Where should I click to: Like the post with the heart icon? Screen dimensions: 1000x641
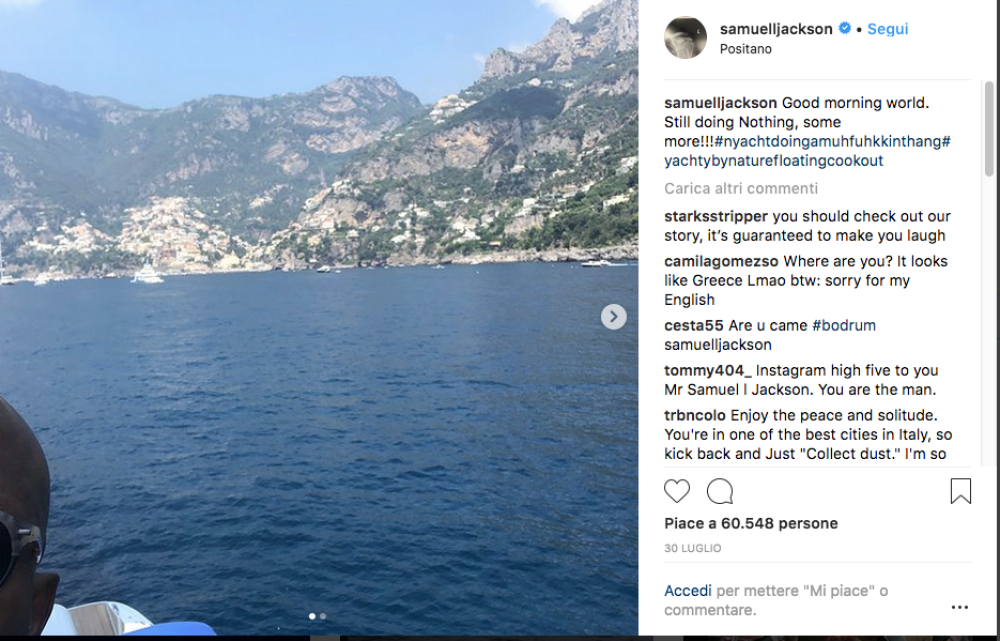677,491
